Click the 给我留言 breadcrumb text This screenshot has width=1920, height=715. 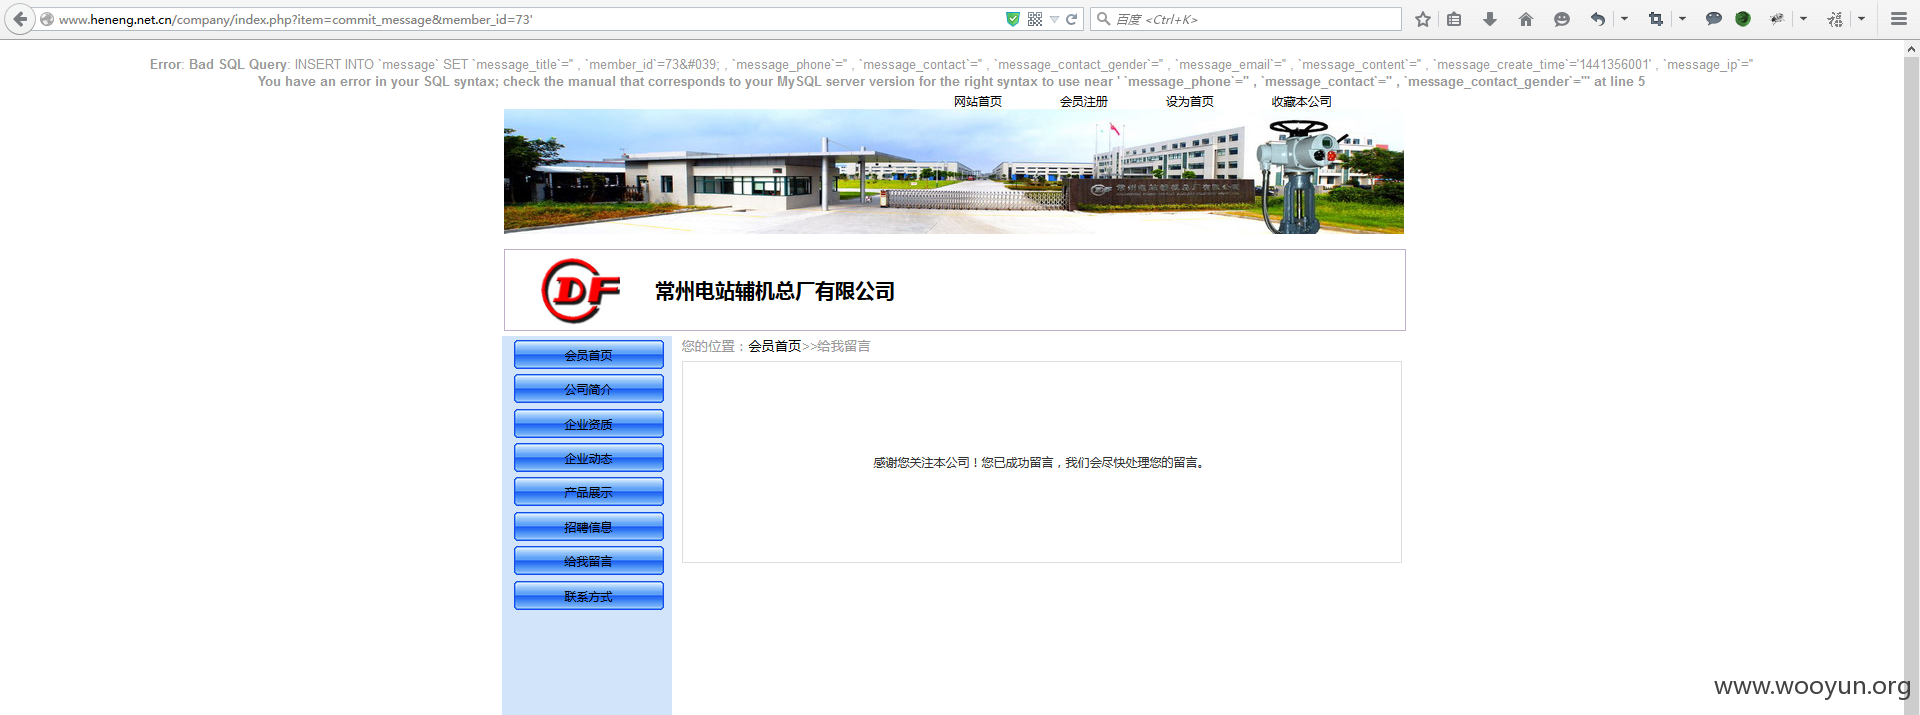tap(844, 346)
